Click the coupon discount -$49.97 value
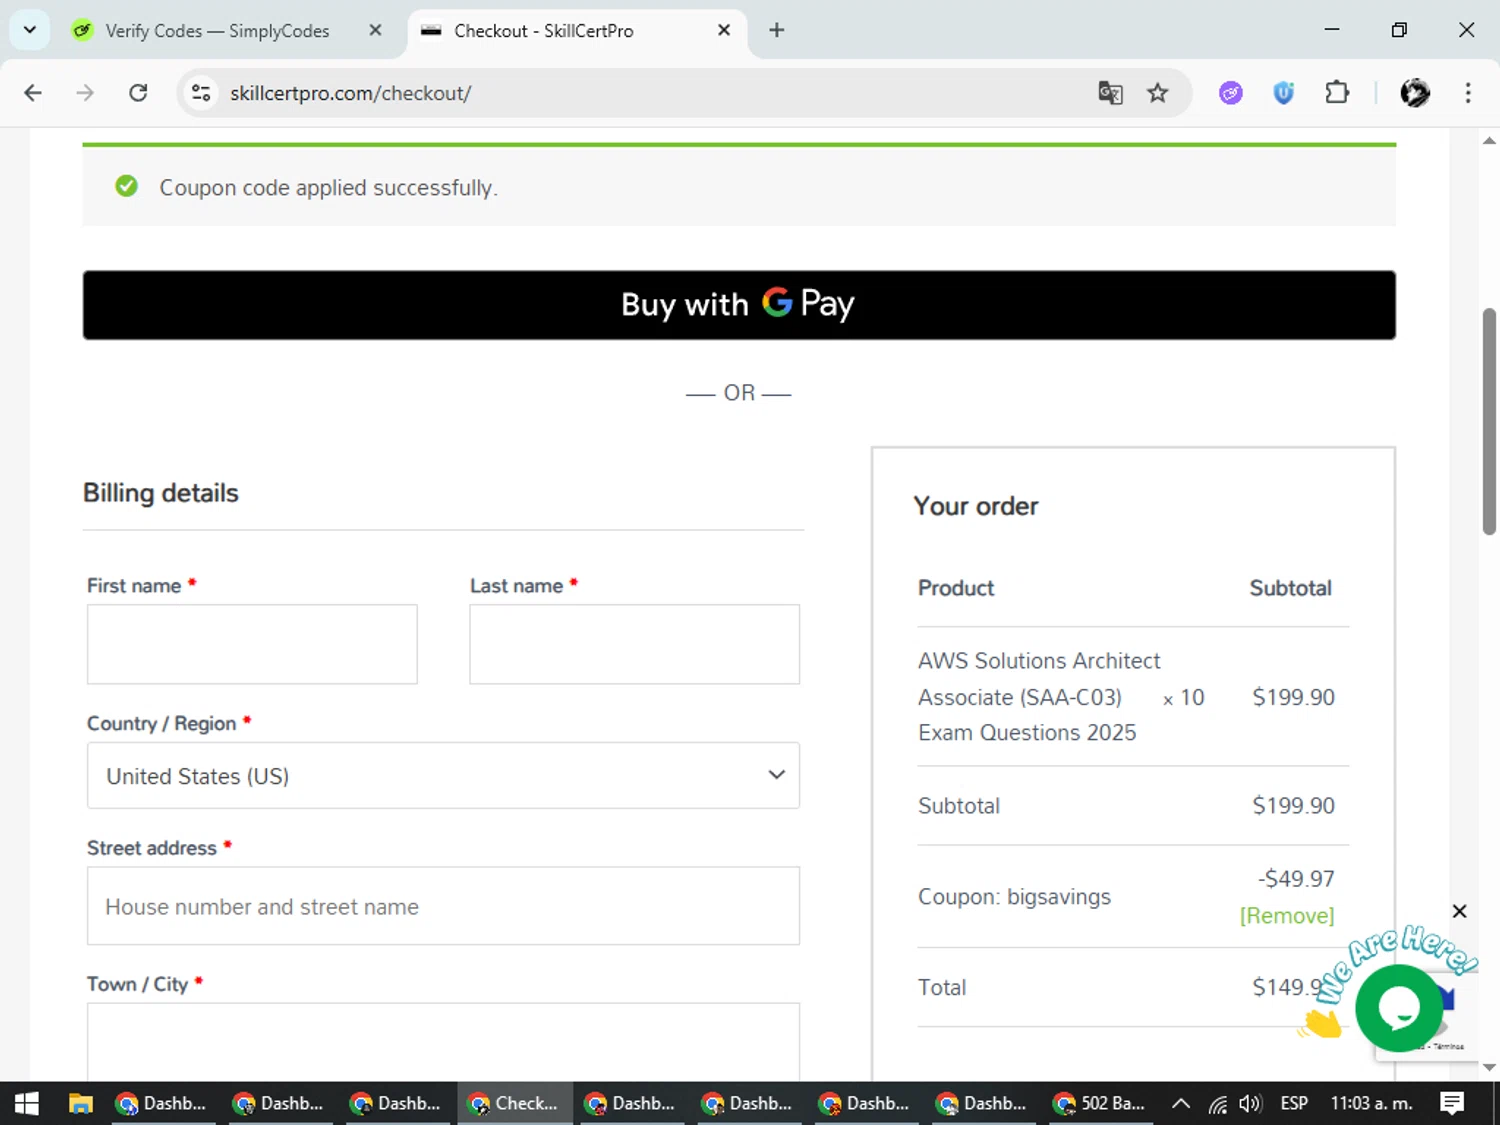The height and width of the screenshot is (1125, 1500). coord(1296,879)
